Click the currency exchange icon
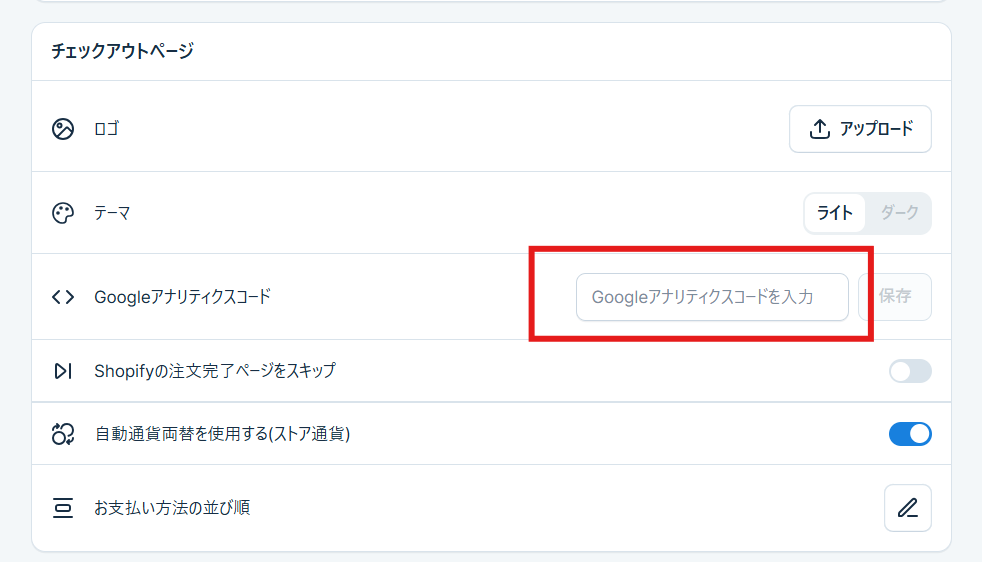Viewport: 982px width, 562px height. (x=63, y=434)
